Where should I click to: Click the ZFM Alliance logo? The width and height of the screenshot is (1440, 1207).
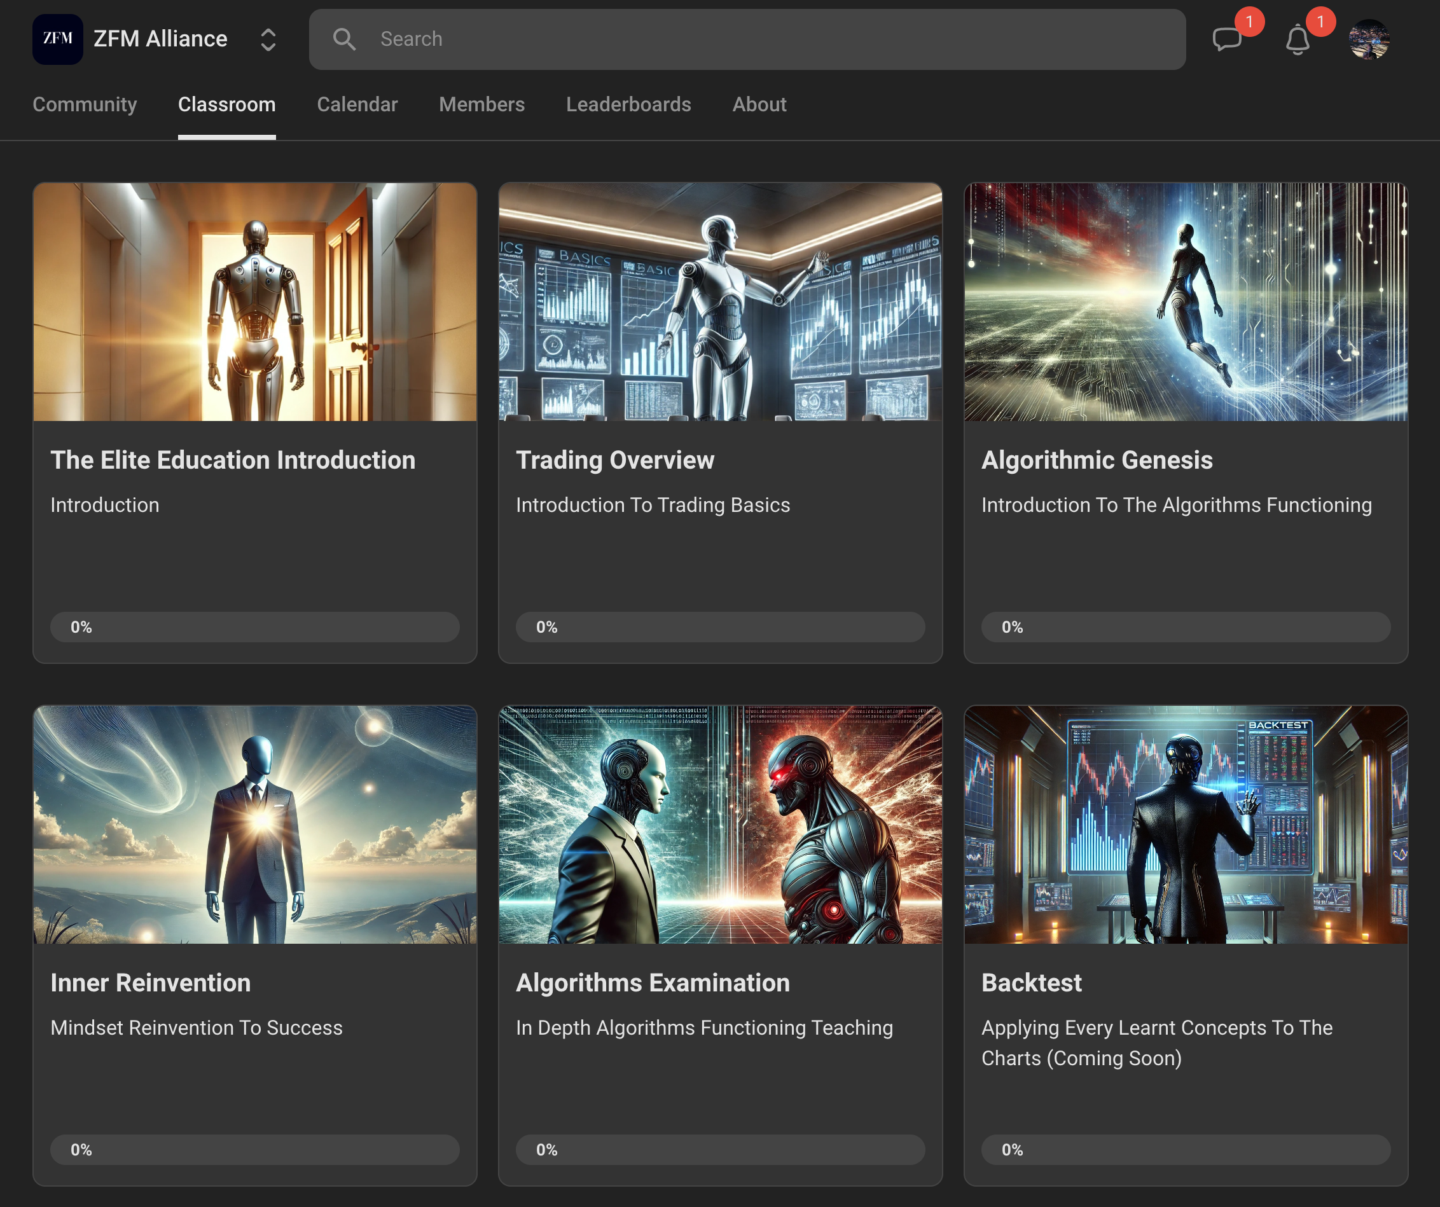click(x=58, y=39)
